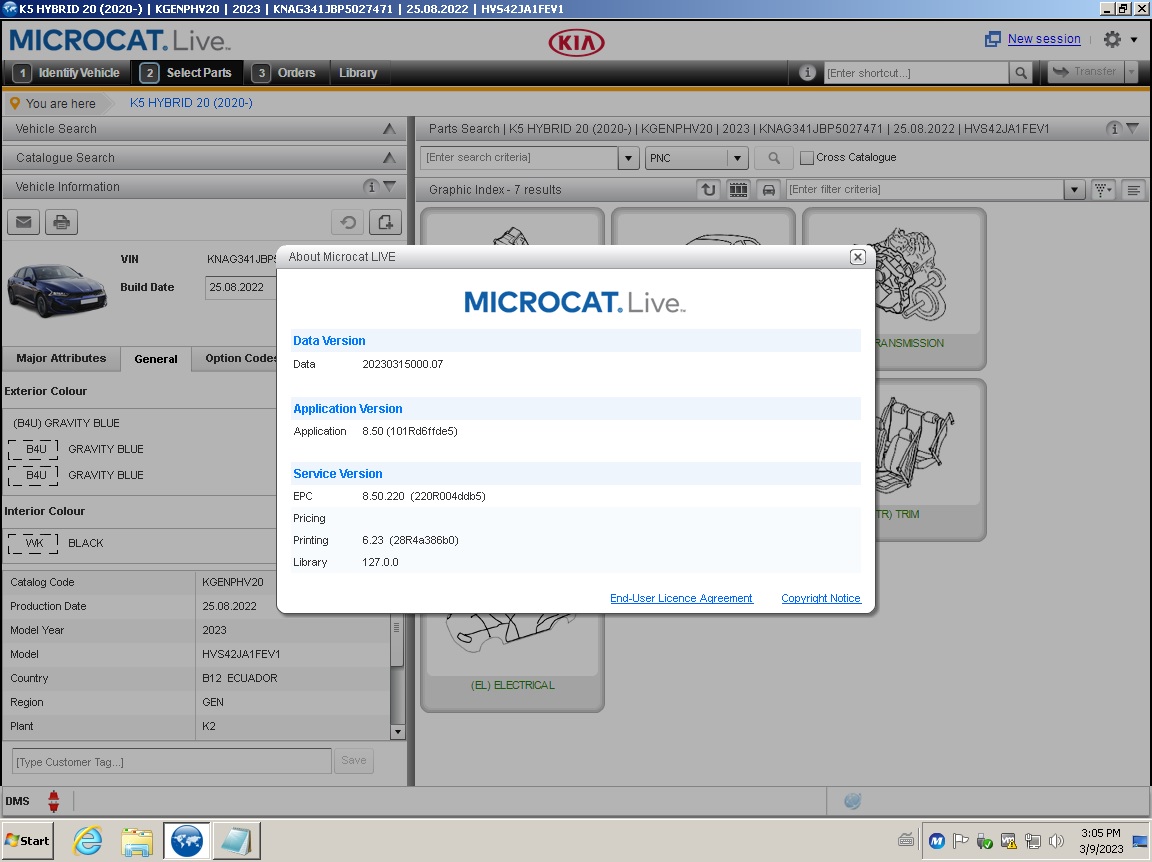Click the Microcat globe app taskbar button

click(x=187, y=841)
